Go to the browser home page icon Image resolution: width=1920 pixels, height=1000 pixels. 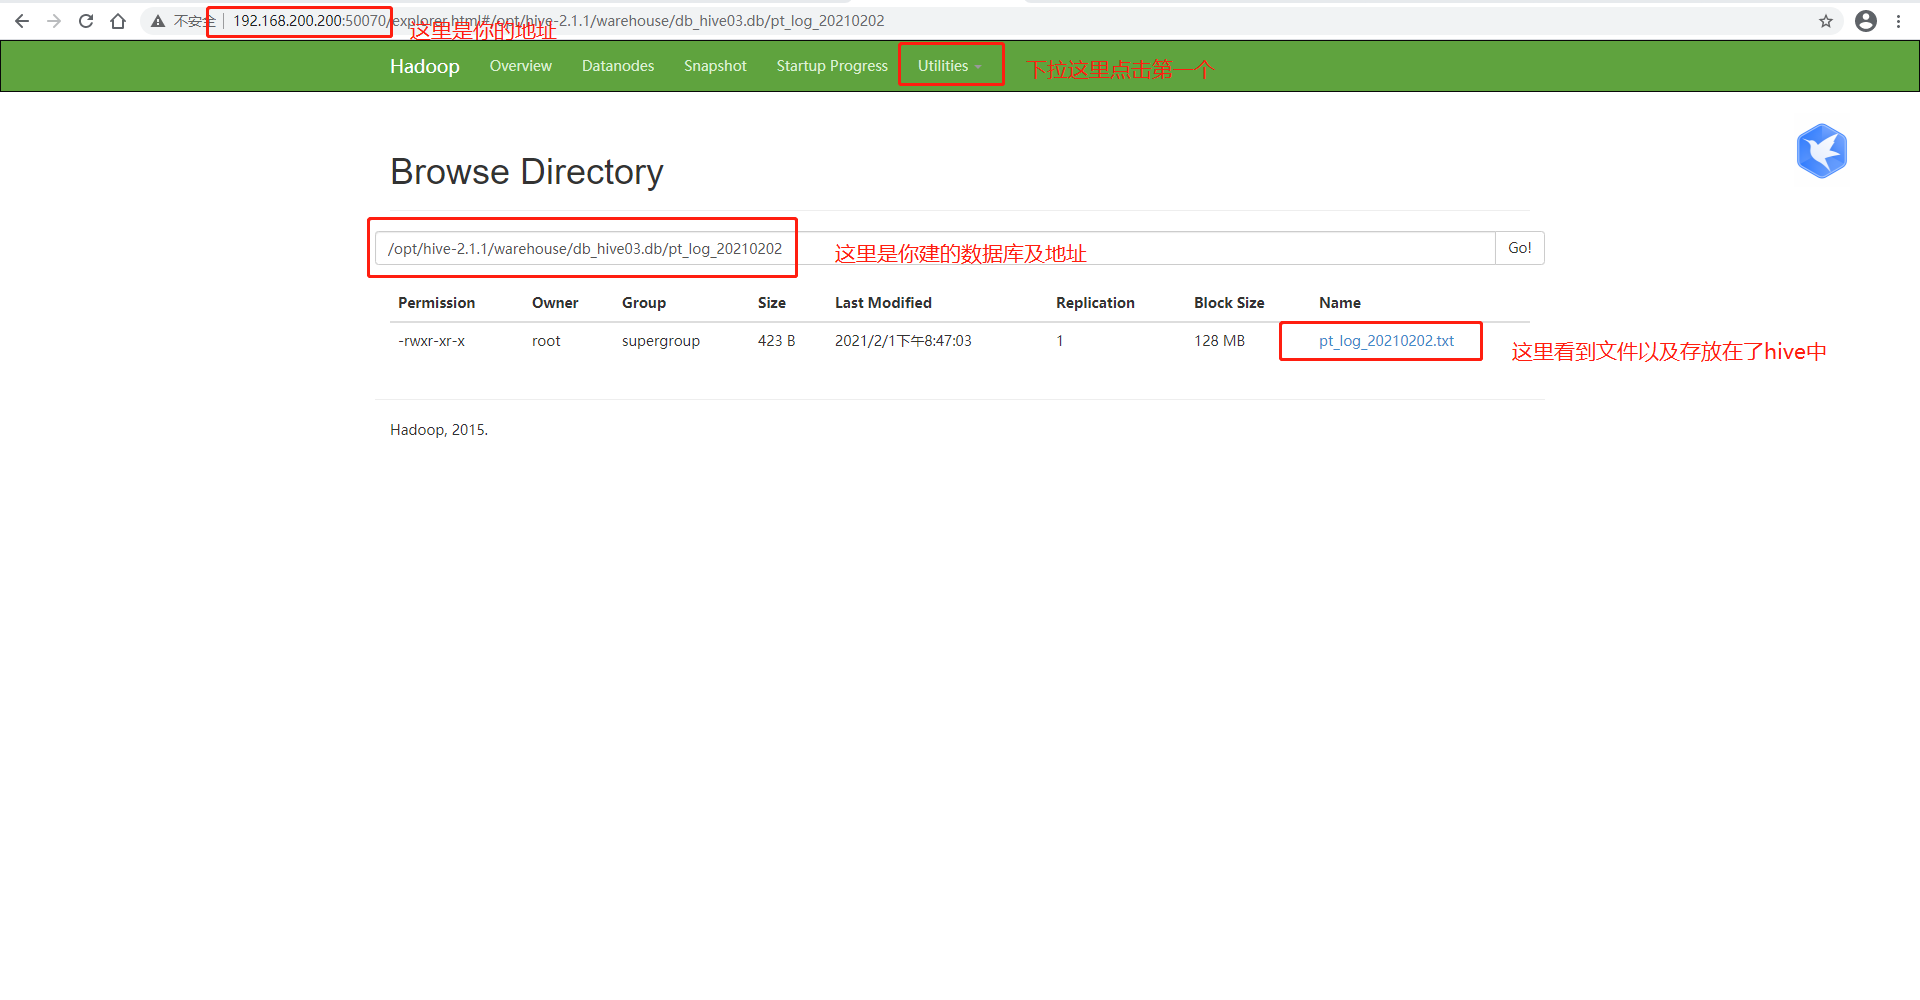(118, 21)
